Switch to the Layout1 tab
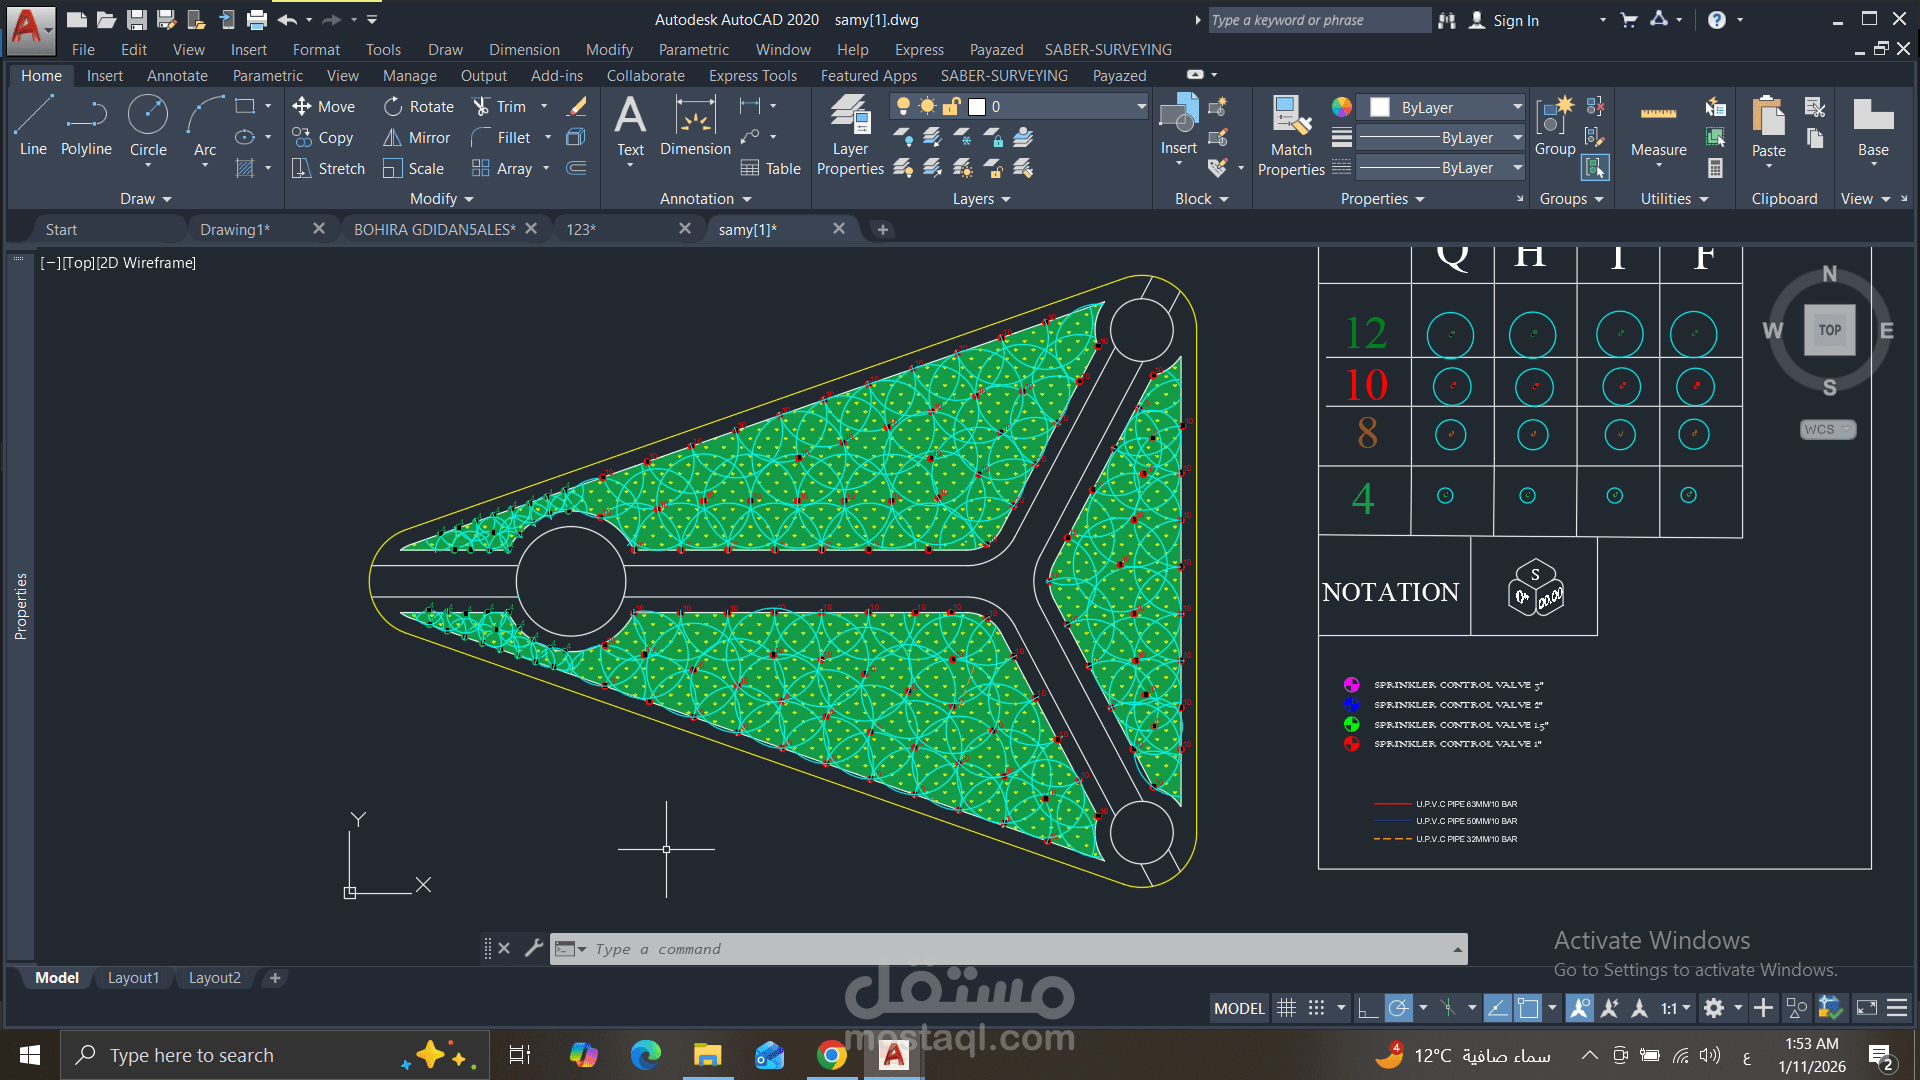Image resolution: width=1920 pixels, height=1080 pixels. (x=133, y=978)
